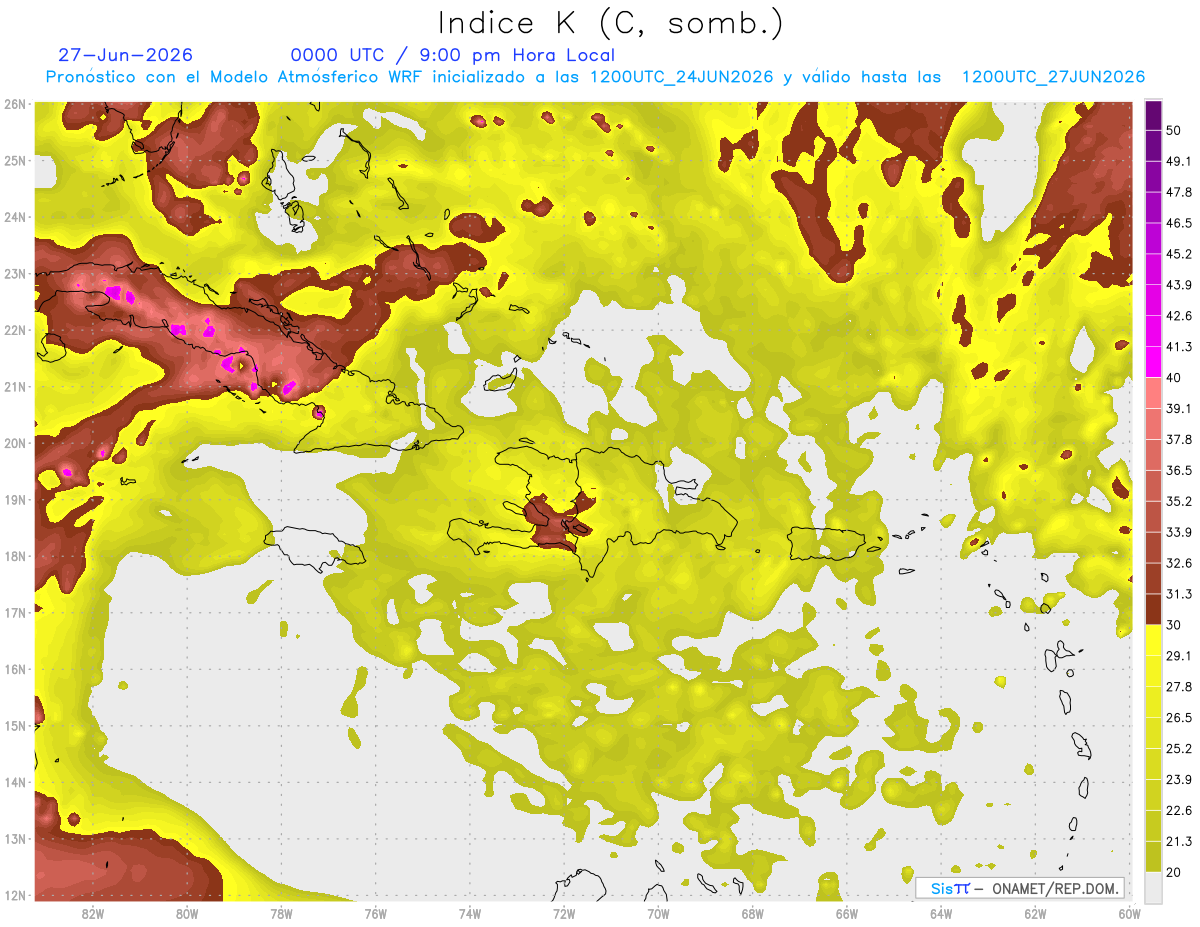Click the colorbar value 43.9
The image size is (1200, 927).
[1179, 285]
